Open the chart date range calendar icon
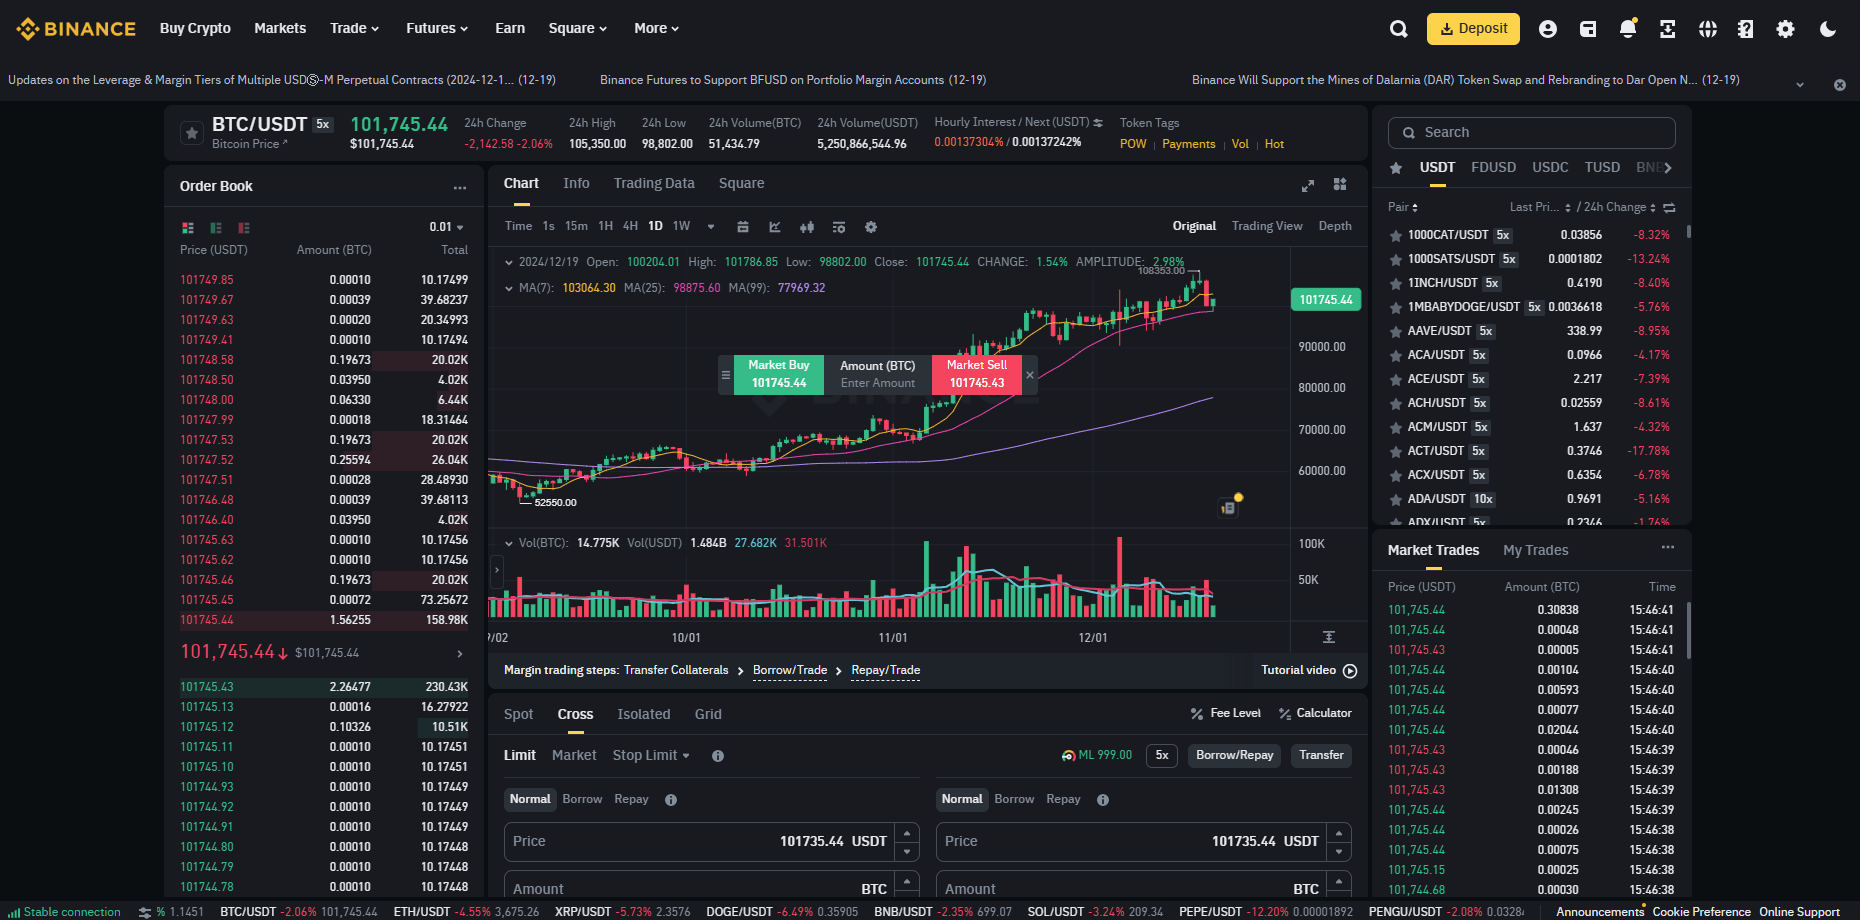Viewport: 1860px width, 920px height. click(x=743, y=227)
